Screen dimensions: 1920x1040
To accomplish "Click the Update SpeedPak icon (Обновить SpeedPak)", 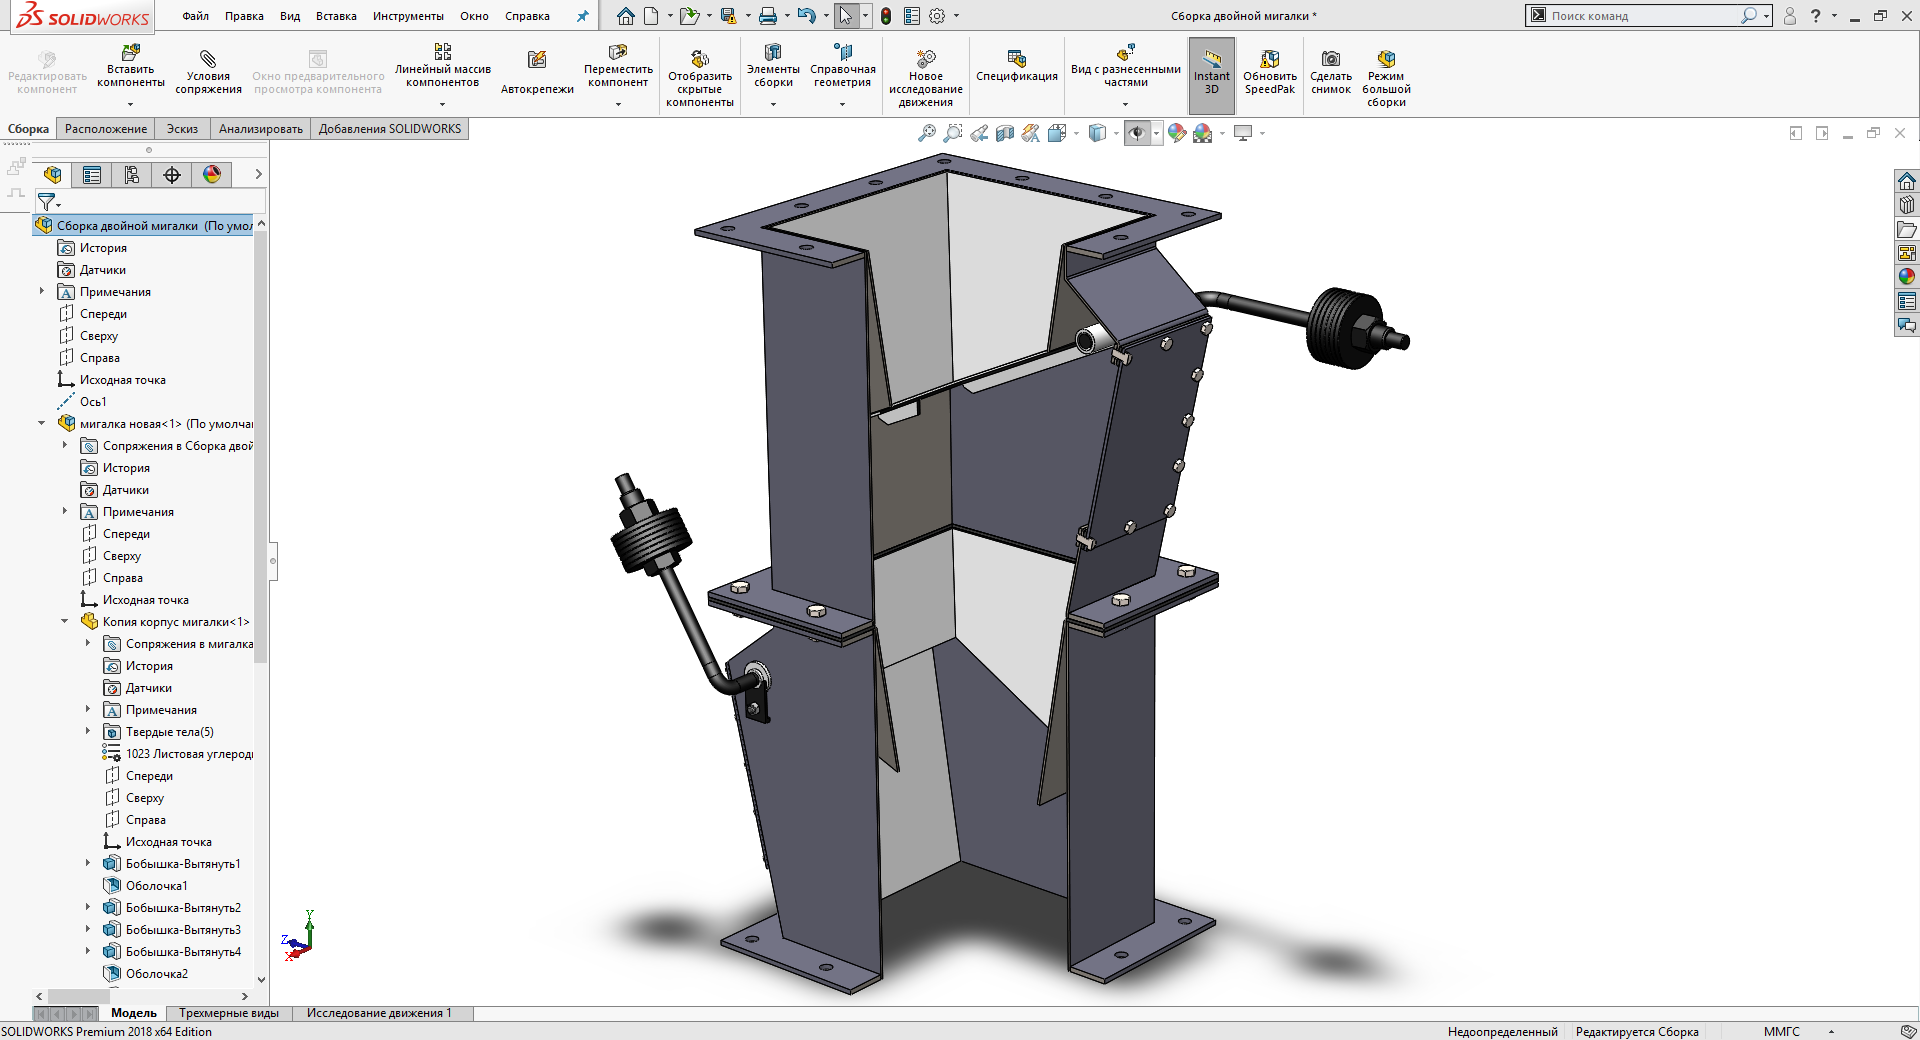I will (x=1269, y=60).
